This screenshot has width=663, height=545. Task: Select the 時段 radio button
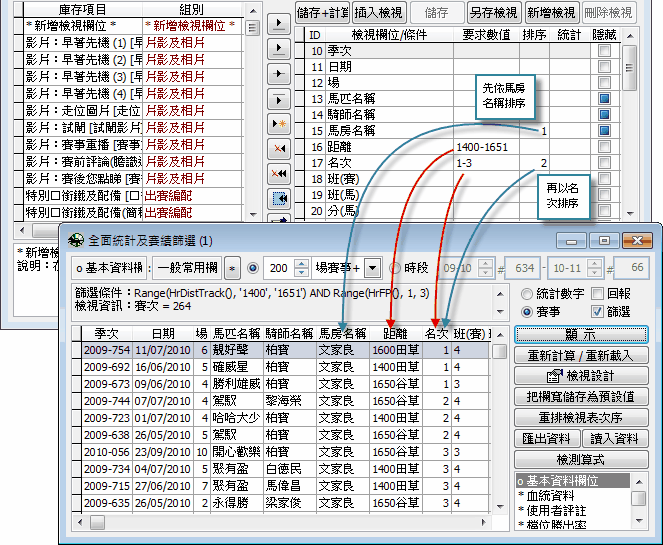click(395, 268)
